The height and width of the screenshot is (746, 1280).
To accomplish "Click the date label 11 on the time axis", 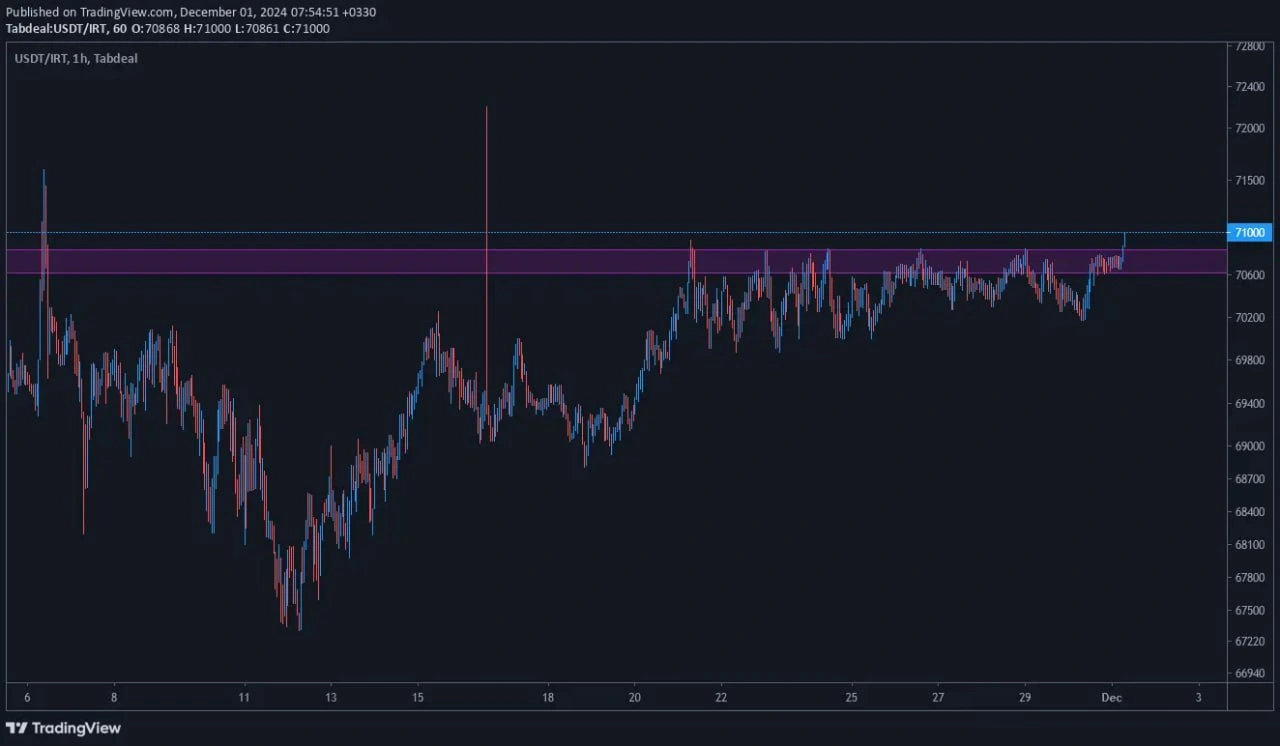I will 244,697.
